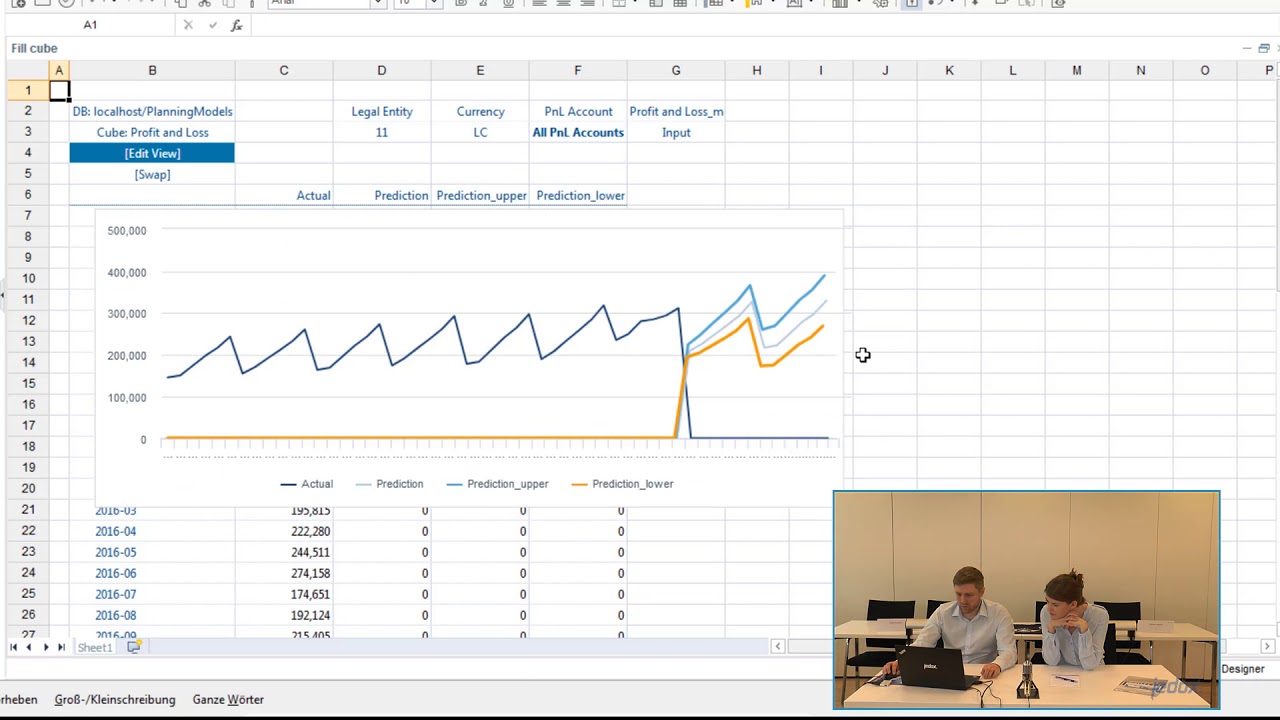Screen dimensions: 1280x720
Task: Click the formula bar confirm checkmark icon
Action: [213, 25]
